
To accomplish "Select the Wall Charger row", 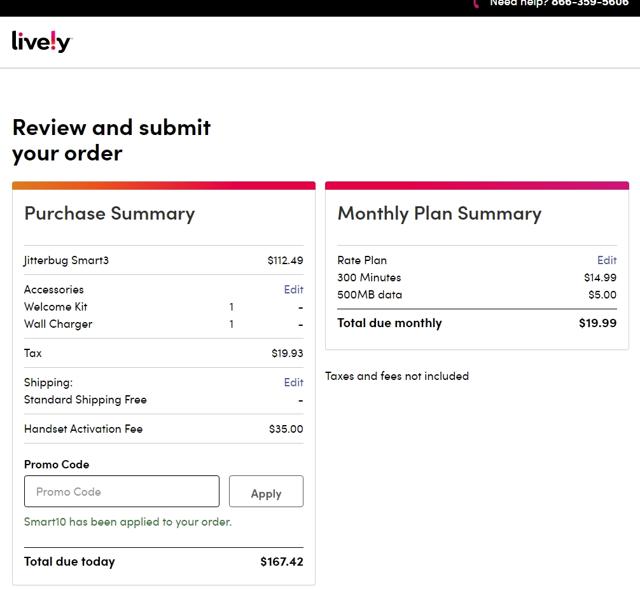I will coord(164,324).
